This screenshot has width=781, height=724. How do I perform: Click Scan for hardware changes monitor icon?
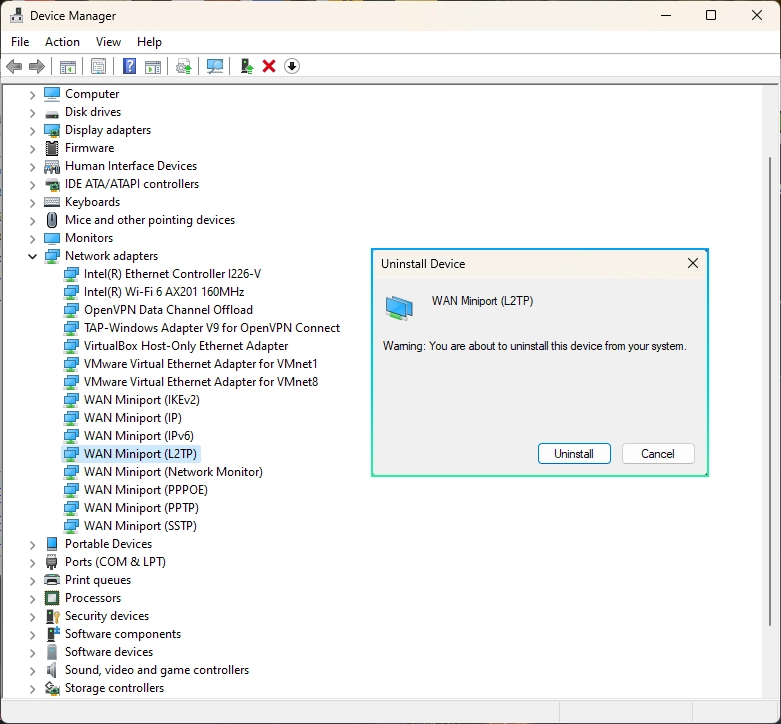(215, 66)
